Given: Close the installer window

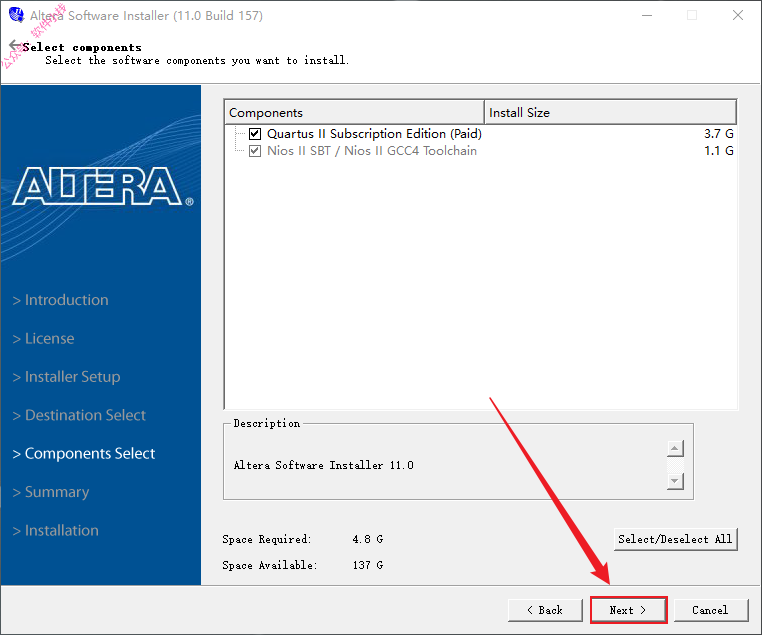Looking at the screenshot, I should pyautogui.click(x=738, y=16).
